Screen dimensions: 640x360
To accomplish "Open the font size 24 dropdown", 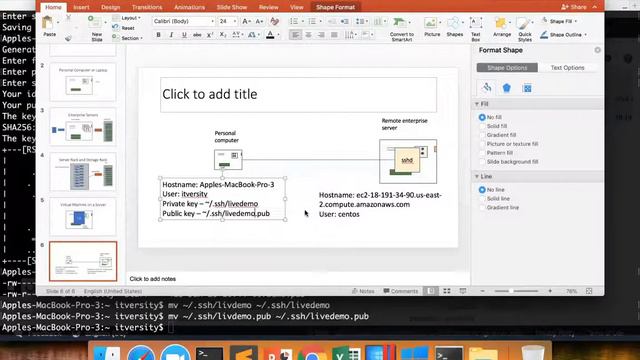I will (x=235, y=21).
